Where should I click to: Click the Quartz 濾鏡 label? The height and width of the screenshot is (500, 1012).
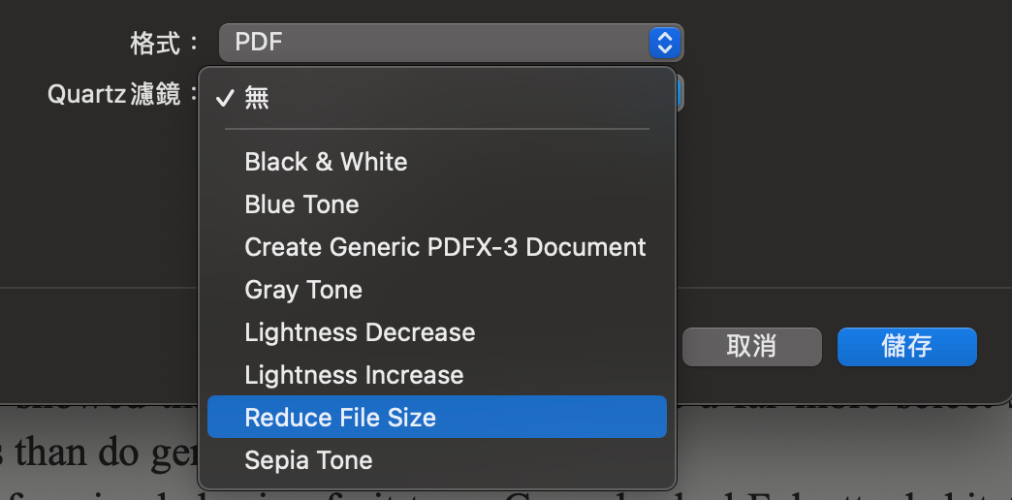tap(117, 95)
